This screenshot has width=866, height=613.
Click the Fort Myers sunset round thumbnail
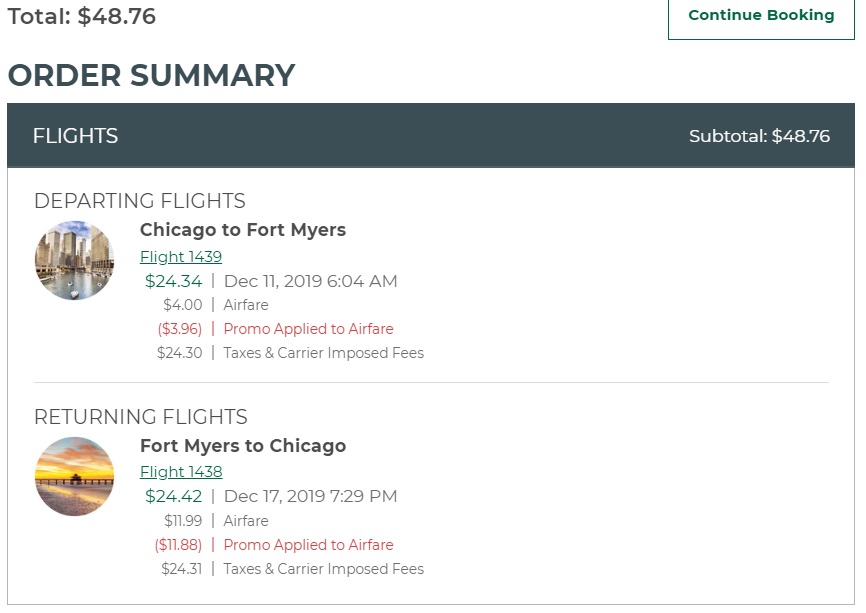(74, 476)
